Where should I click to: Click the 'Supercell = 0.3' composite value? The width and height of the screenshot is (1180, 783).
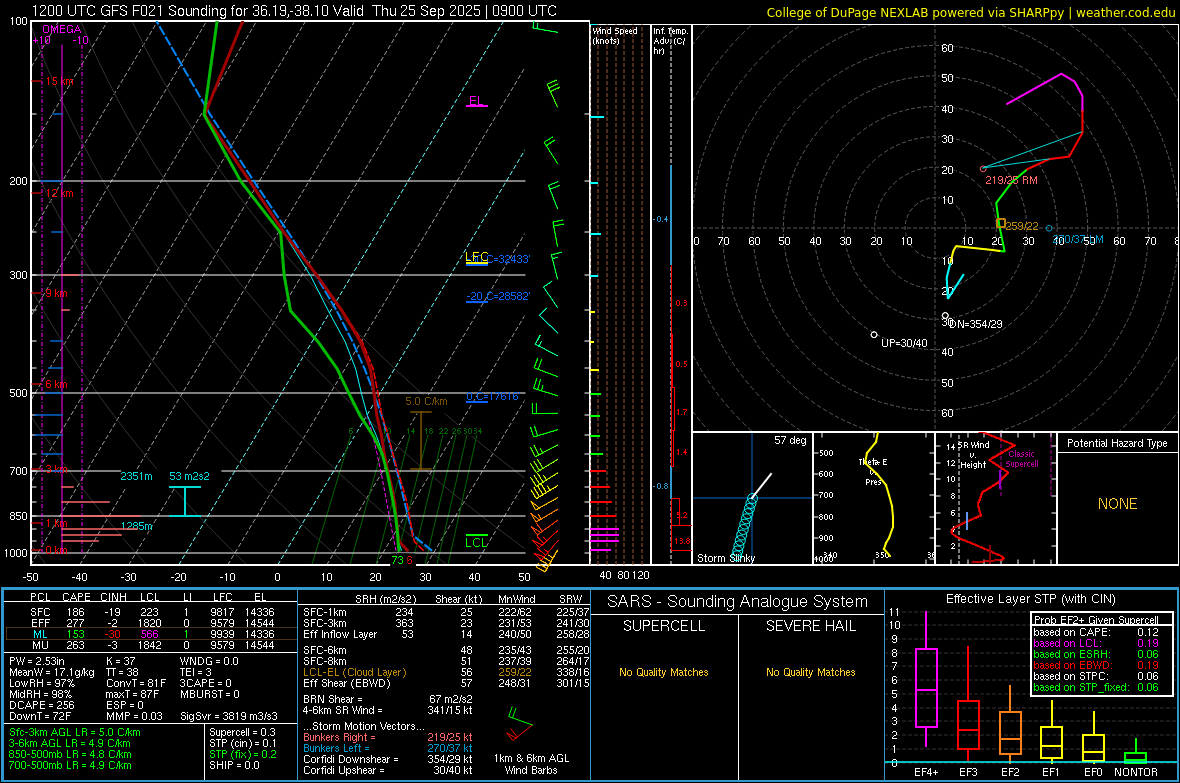pyautogui.click(x=242, y=732)
